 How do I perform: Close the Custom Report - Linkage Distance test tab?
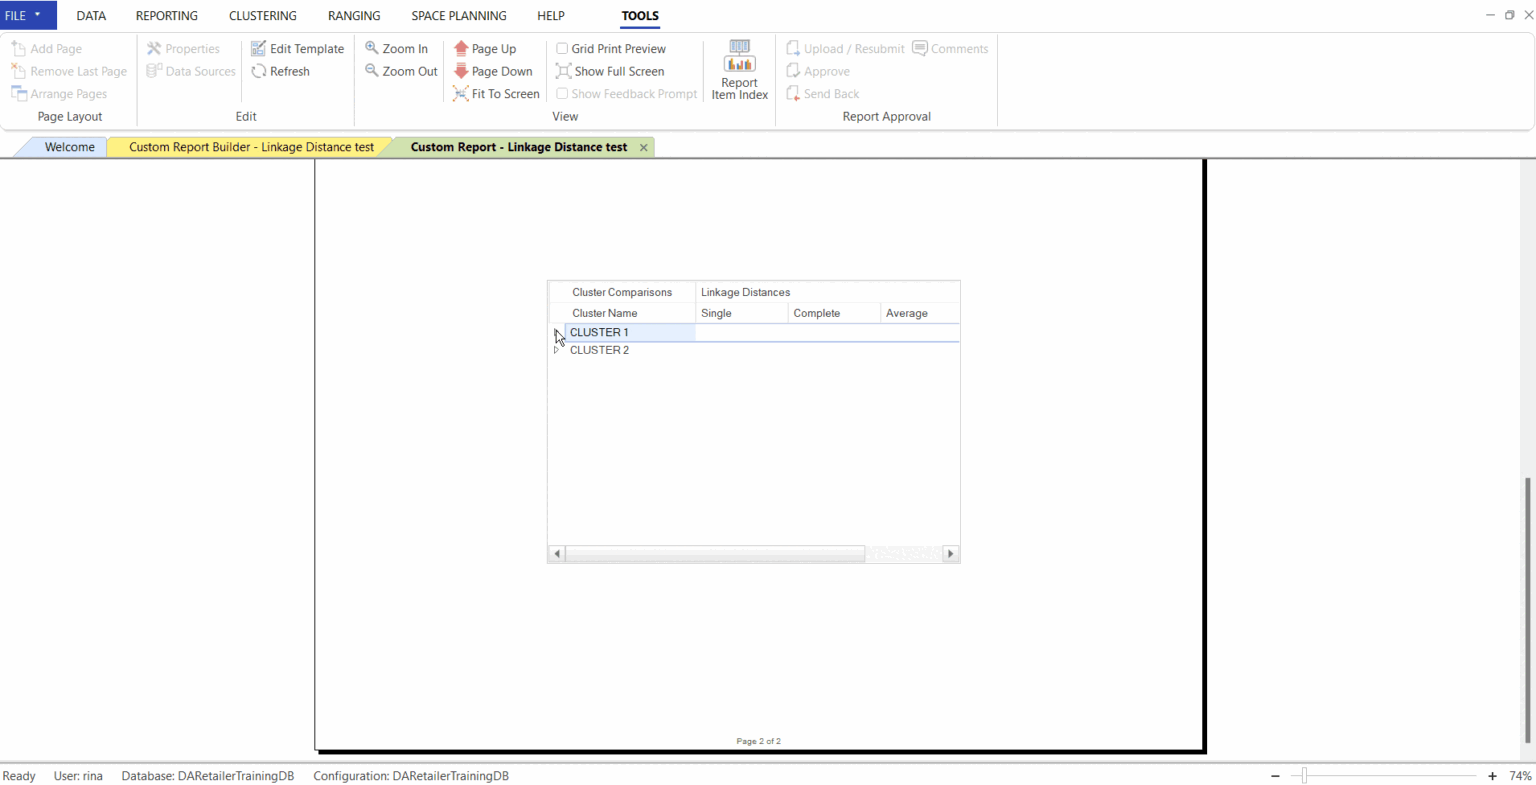[x=643, y=146]
